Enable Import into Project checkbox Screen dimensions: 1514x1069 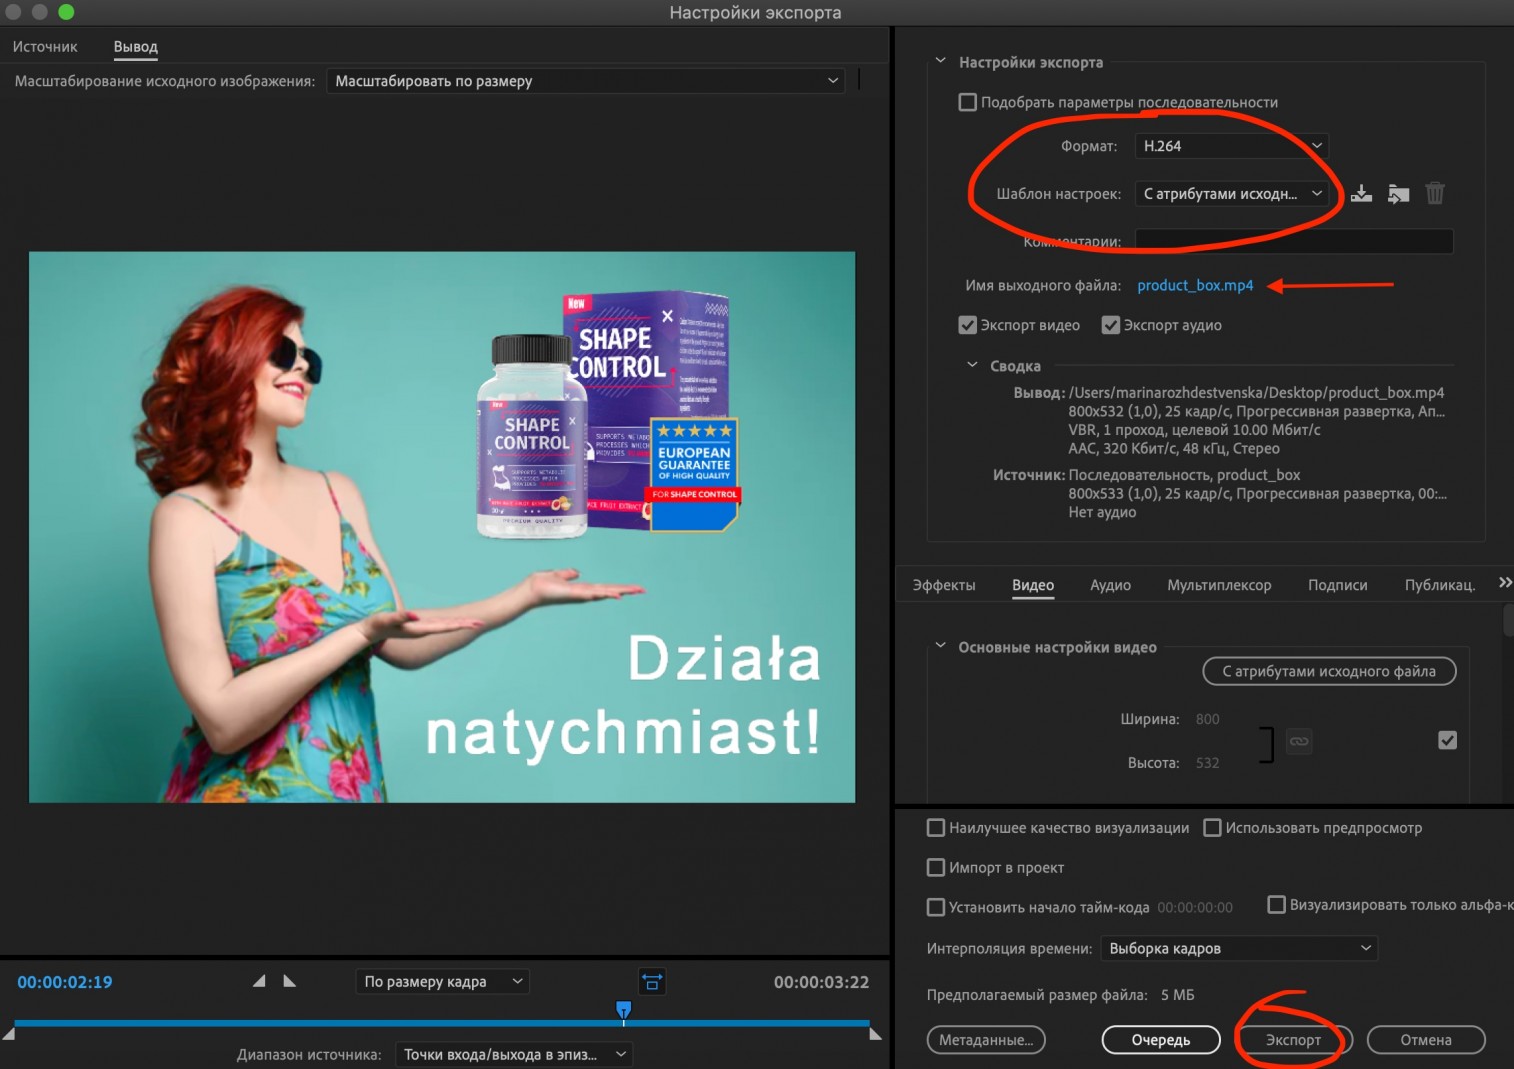pos(936,868)
